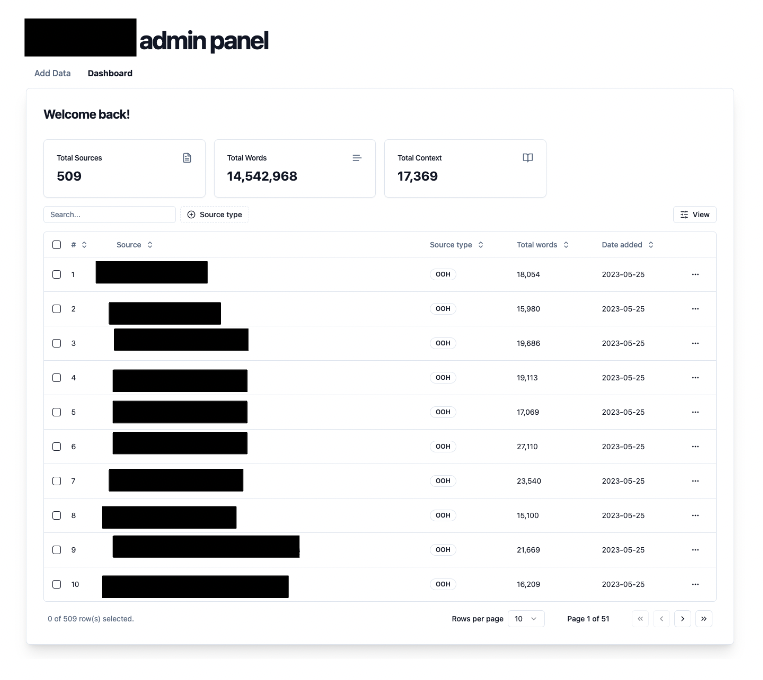The height and width of the screenshot is (680, 763).
Task: Click the lines icon in Total Words card
Action: [357, 158]
